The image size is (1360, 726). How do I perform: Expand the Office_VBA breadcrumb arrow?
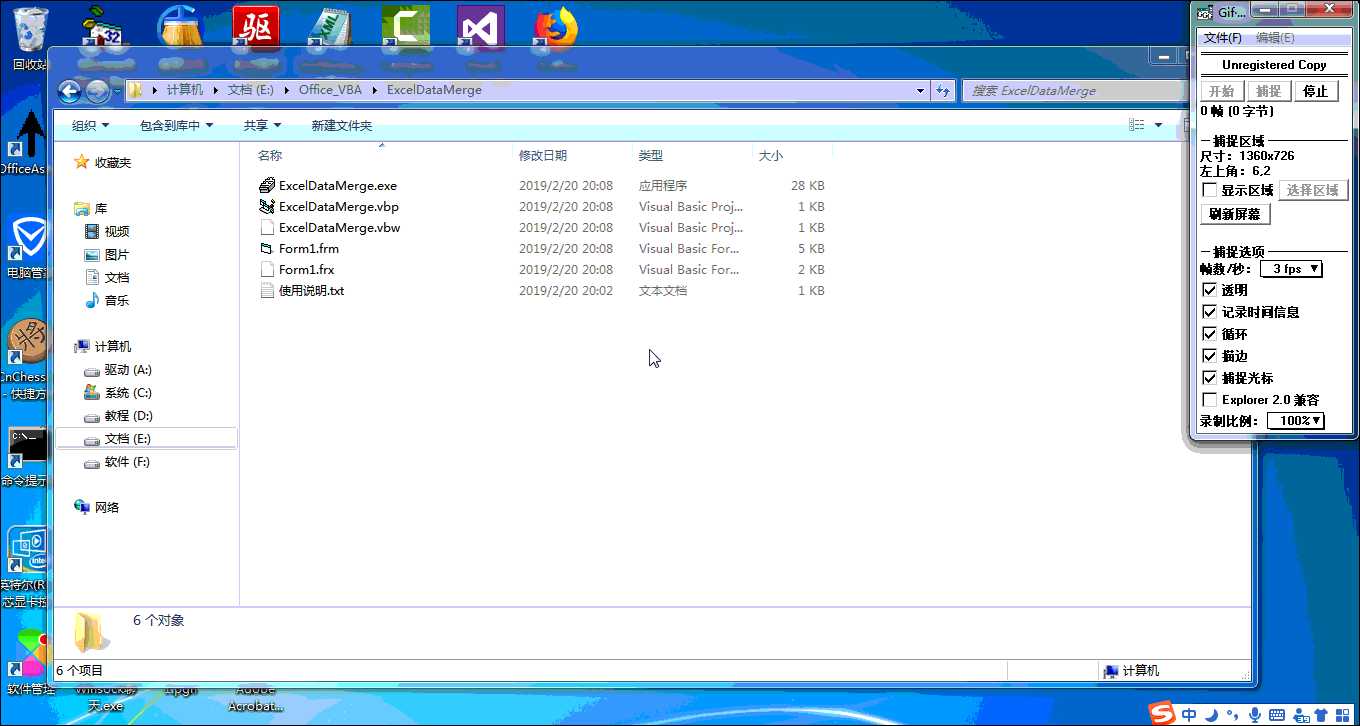click(x=375, y=90)
